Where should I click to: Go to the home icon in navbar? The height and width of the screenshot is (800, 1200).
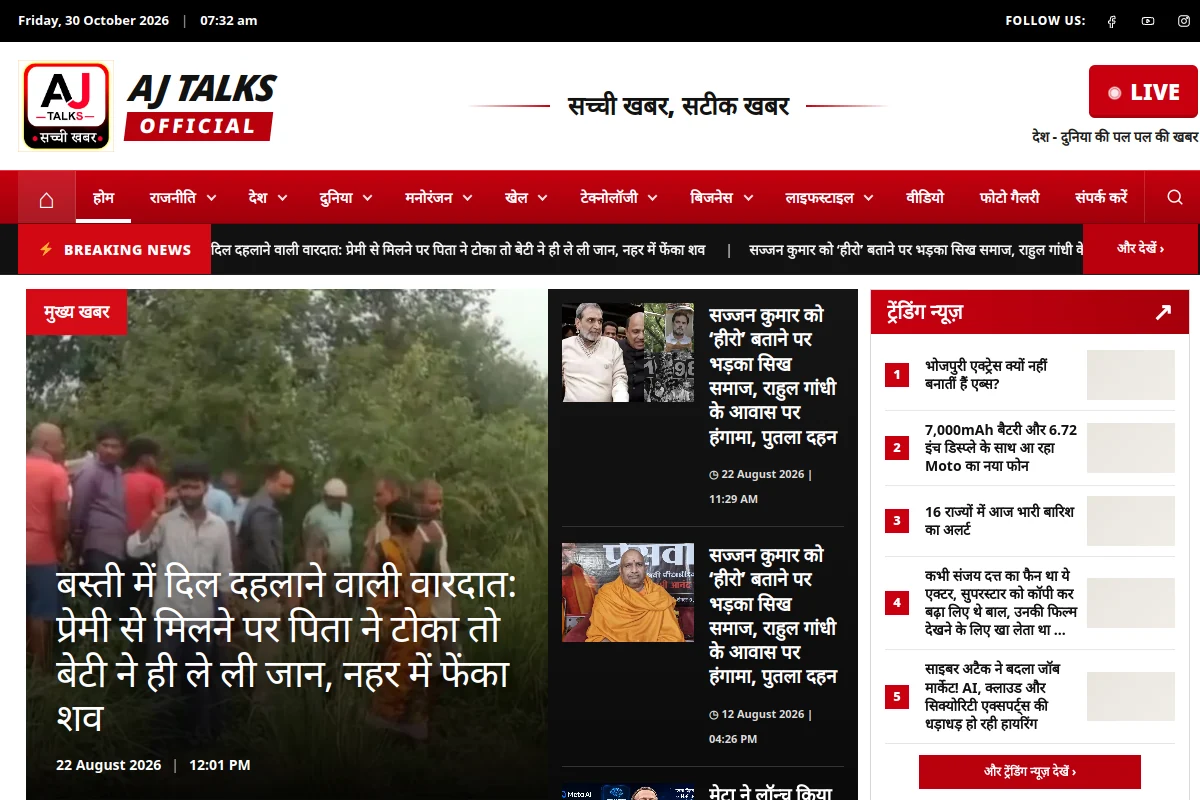pos(46,198)
